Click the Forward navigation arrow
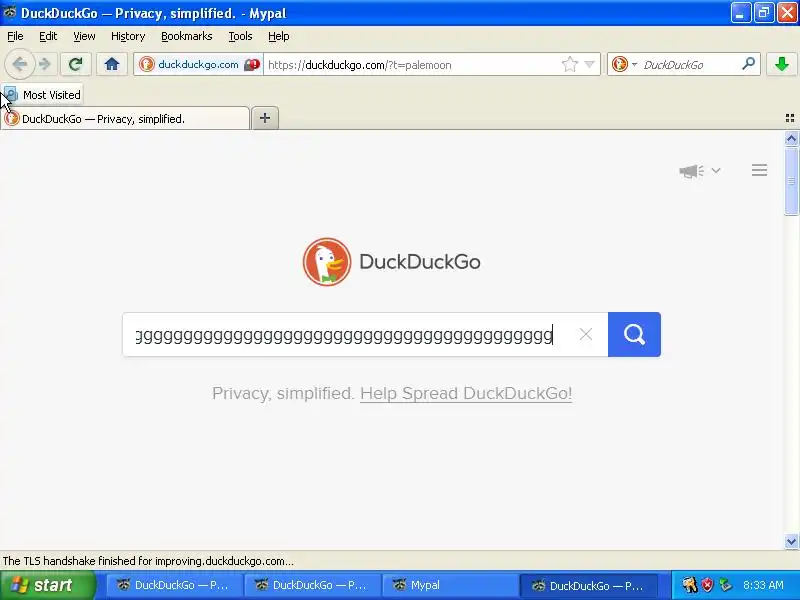This screenshot has width=800, height=600. pyautogui.click(x=45, y=64)
